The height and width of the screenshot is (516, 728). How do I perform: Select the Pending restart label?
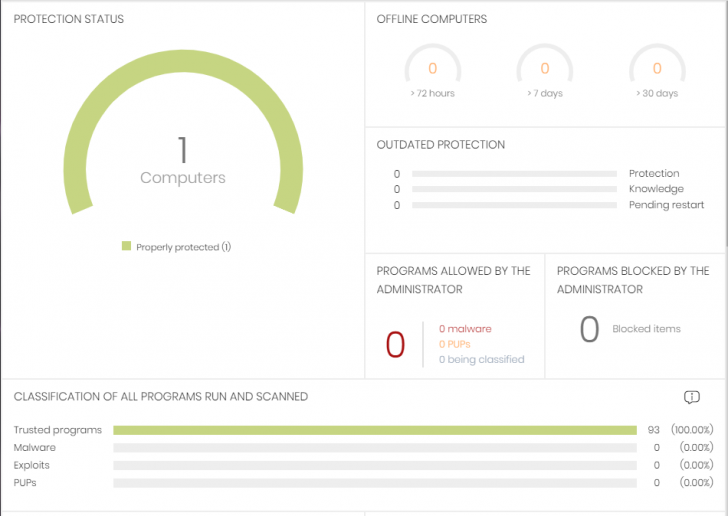tap(666, 205)
